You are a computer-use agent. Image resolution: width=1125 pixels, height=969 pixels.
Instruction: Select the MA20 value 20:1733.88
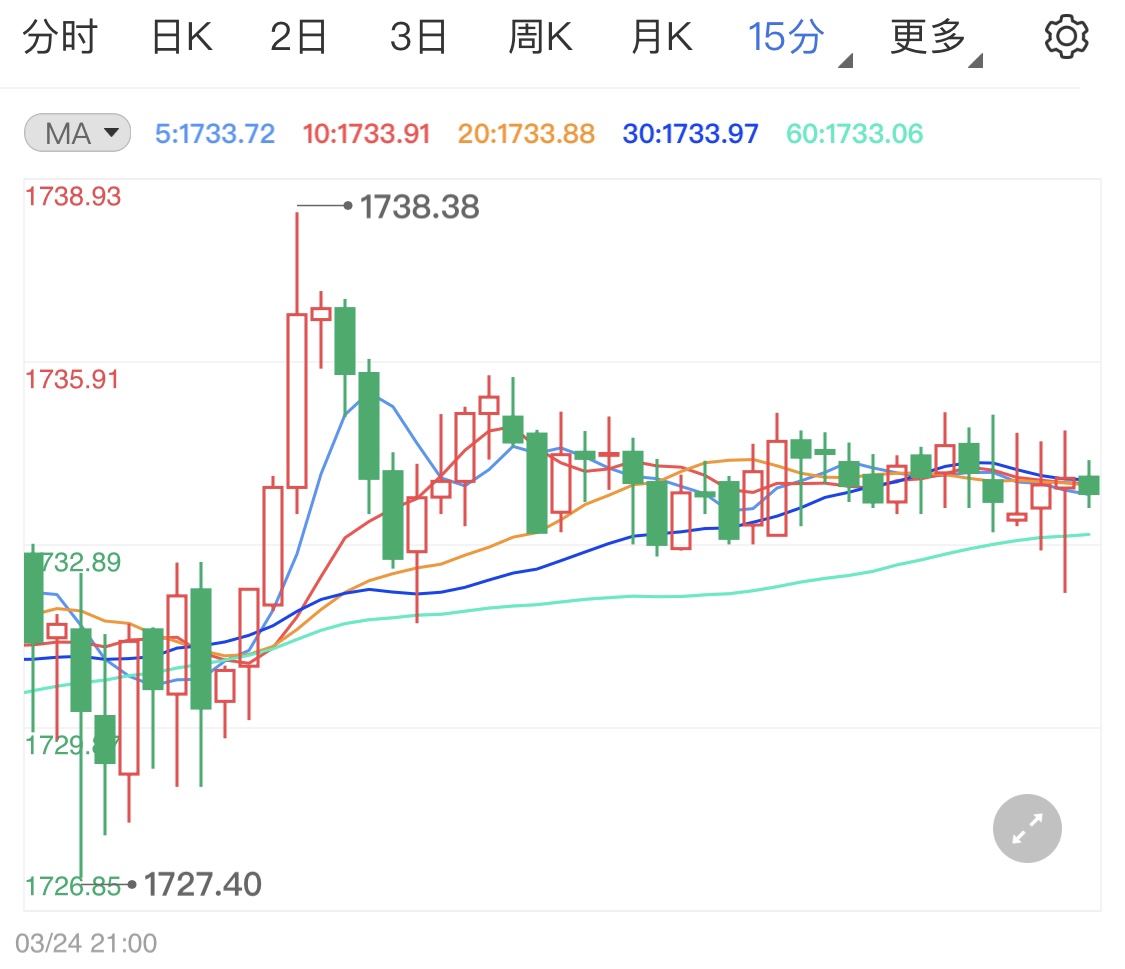[x=526, y=133]
